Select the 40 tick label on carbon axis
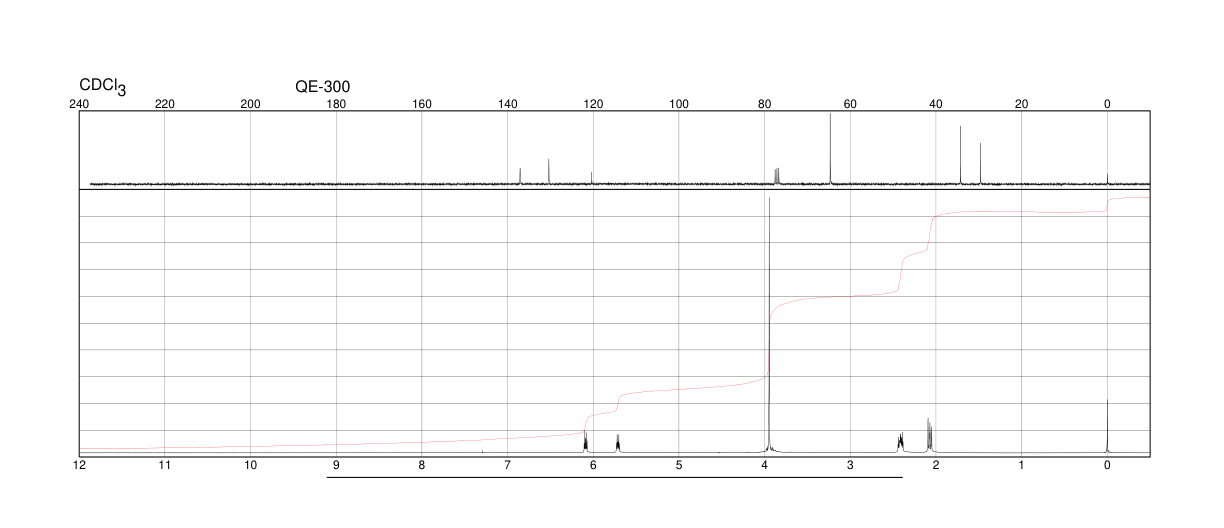The image size is (1224, 528). point(936,104)
